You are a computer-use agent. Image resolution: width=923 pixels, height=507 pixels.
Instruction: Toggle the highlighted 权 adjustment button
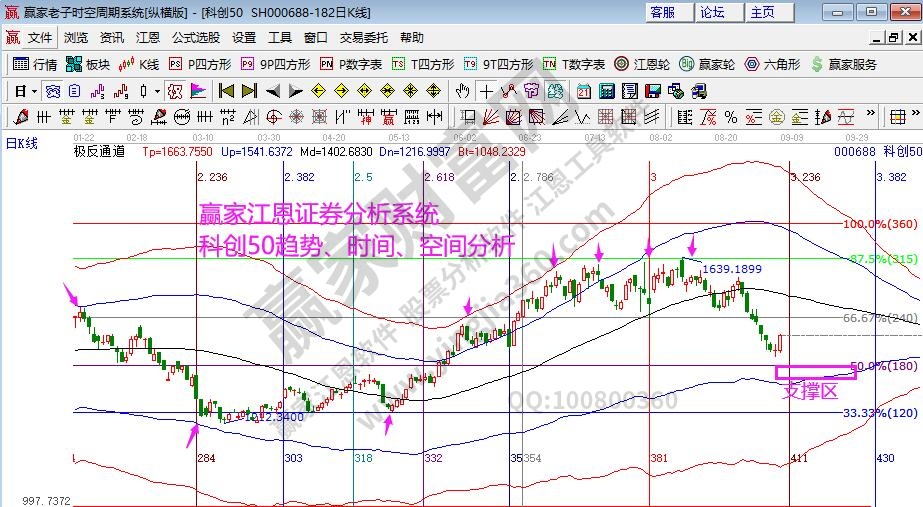[175, 91]
